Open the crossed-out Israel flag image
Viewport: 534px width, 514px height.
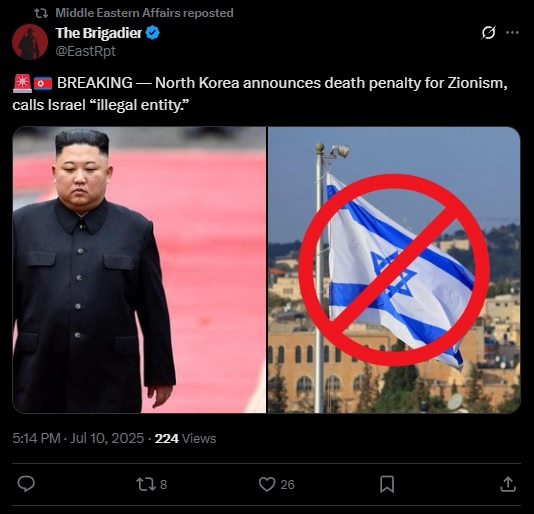tap(394, 270)
